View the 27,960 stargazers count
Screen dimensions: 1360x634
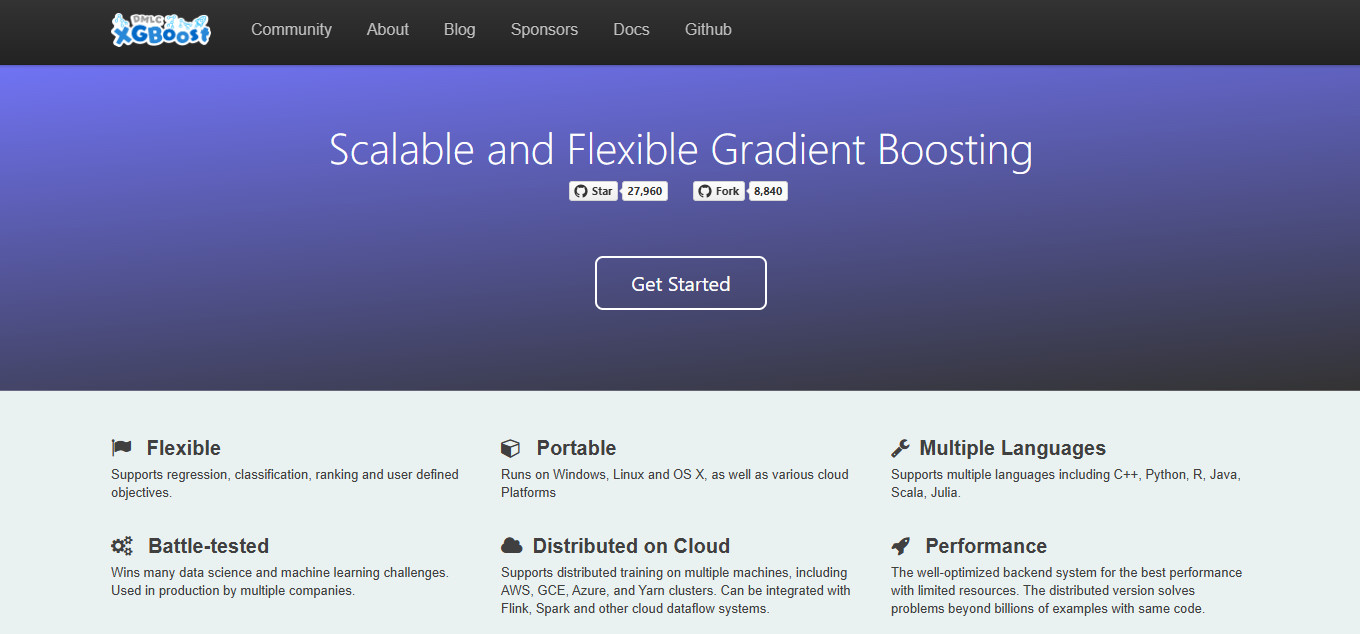[x=645, y=191]
